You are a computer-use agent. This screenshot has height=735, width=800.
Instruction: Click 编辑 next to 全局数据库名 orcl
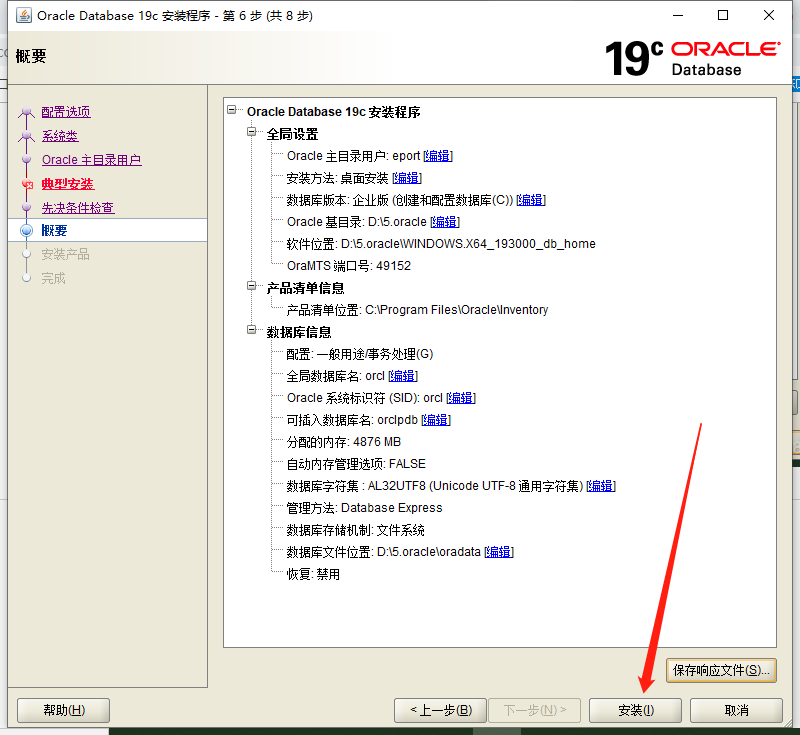(402, 376)
